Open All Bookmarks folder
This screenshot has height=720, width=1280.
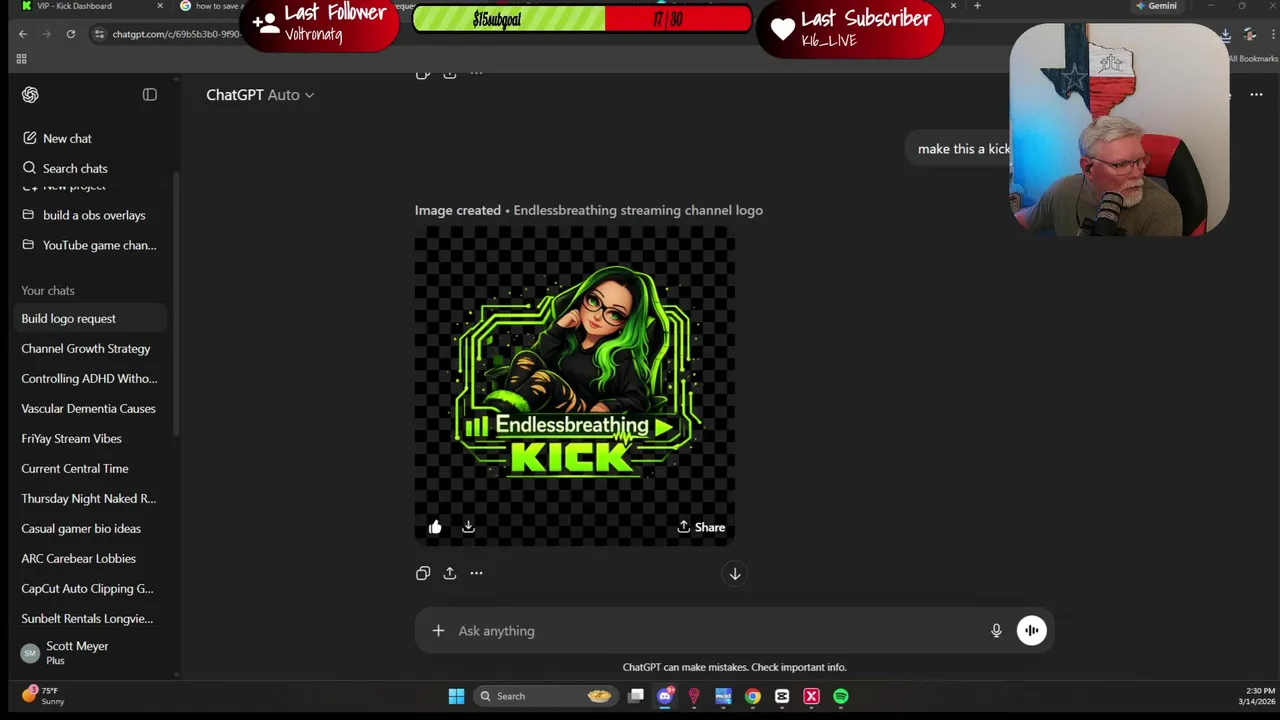point(1252,59)
